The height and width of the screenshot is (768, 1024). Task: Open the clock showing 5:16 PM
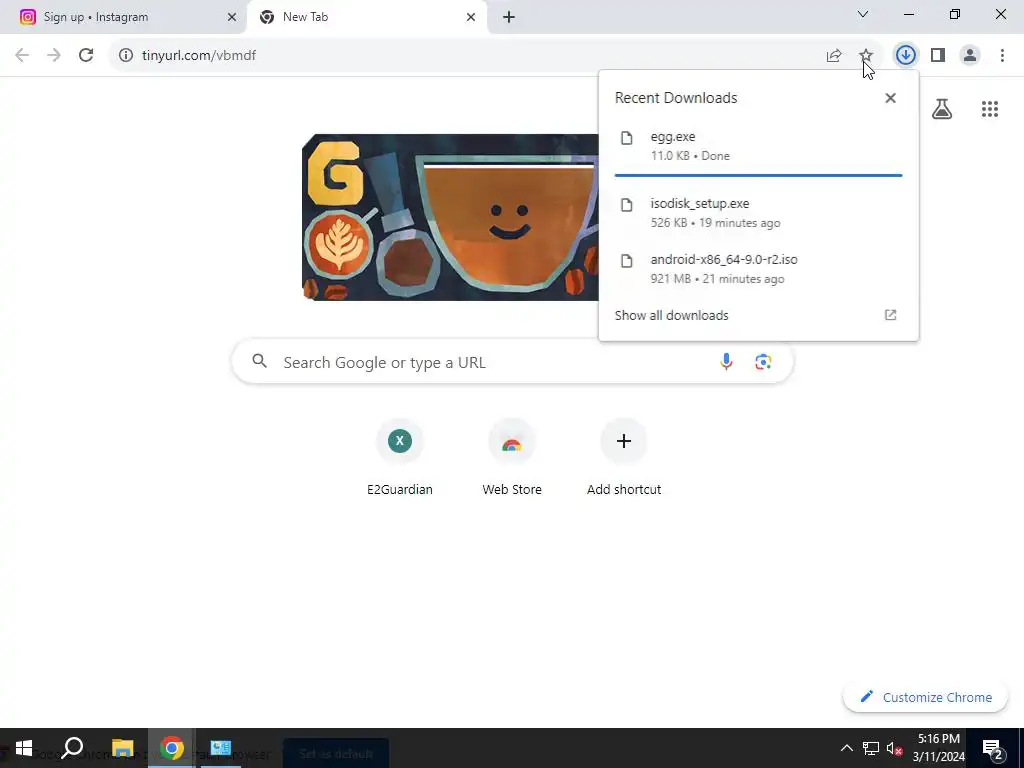pos(938,748)
